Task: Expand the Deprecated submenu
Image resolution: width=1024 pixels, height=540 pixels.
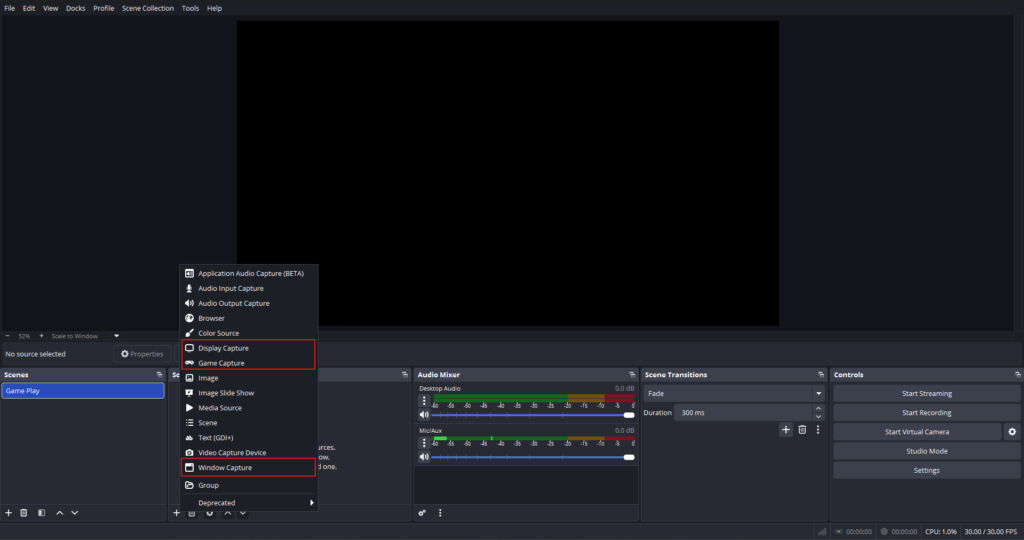Action: pyautogui.click(x=249, y=503)
